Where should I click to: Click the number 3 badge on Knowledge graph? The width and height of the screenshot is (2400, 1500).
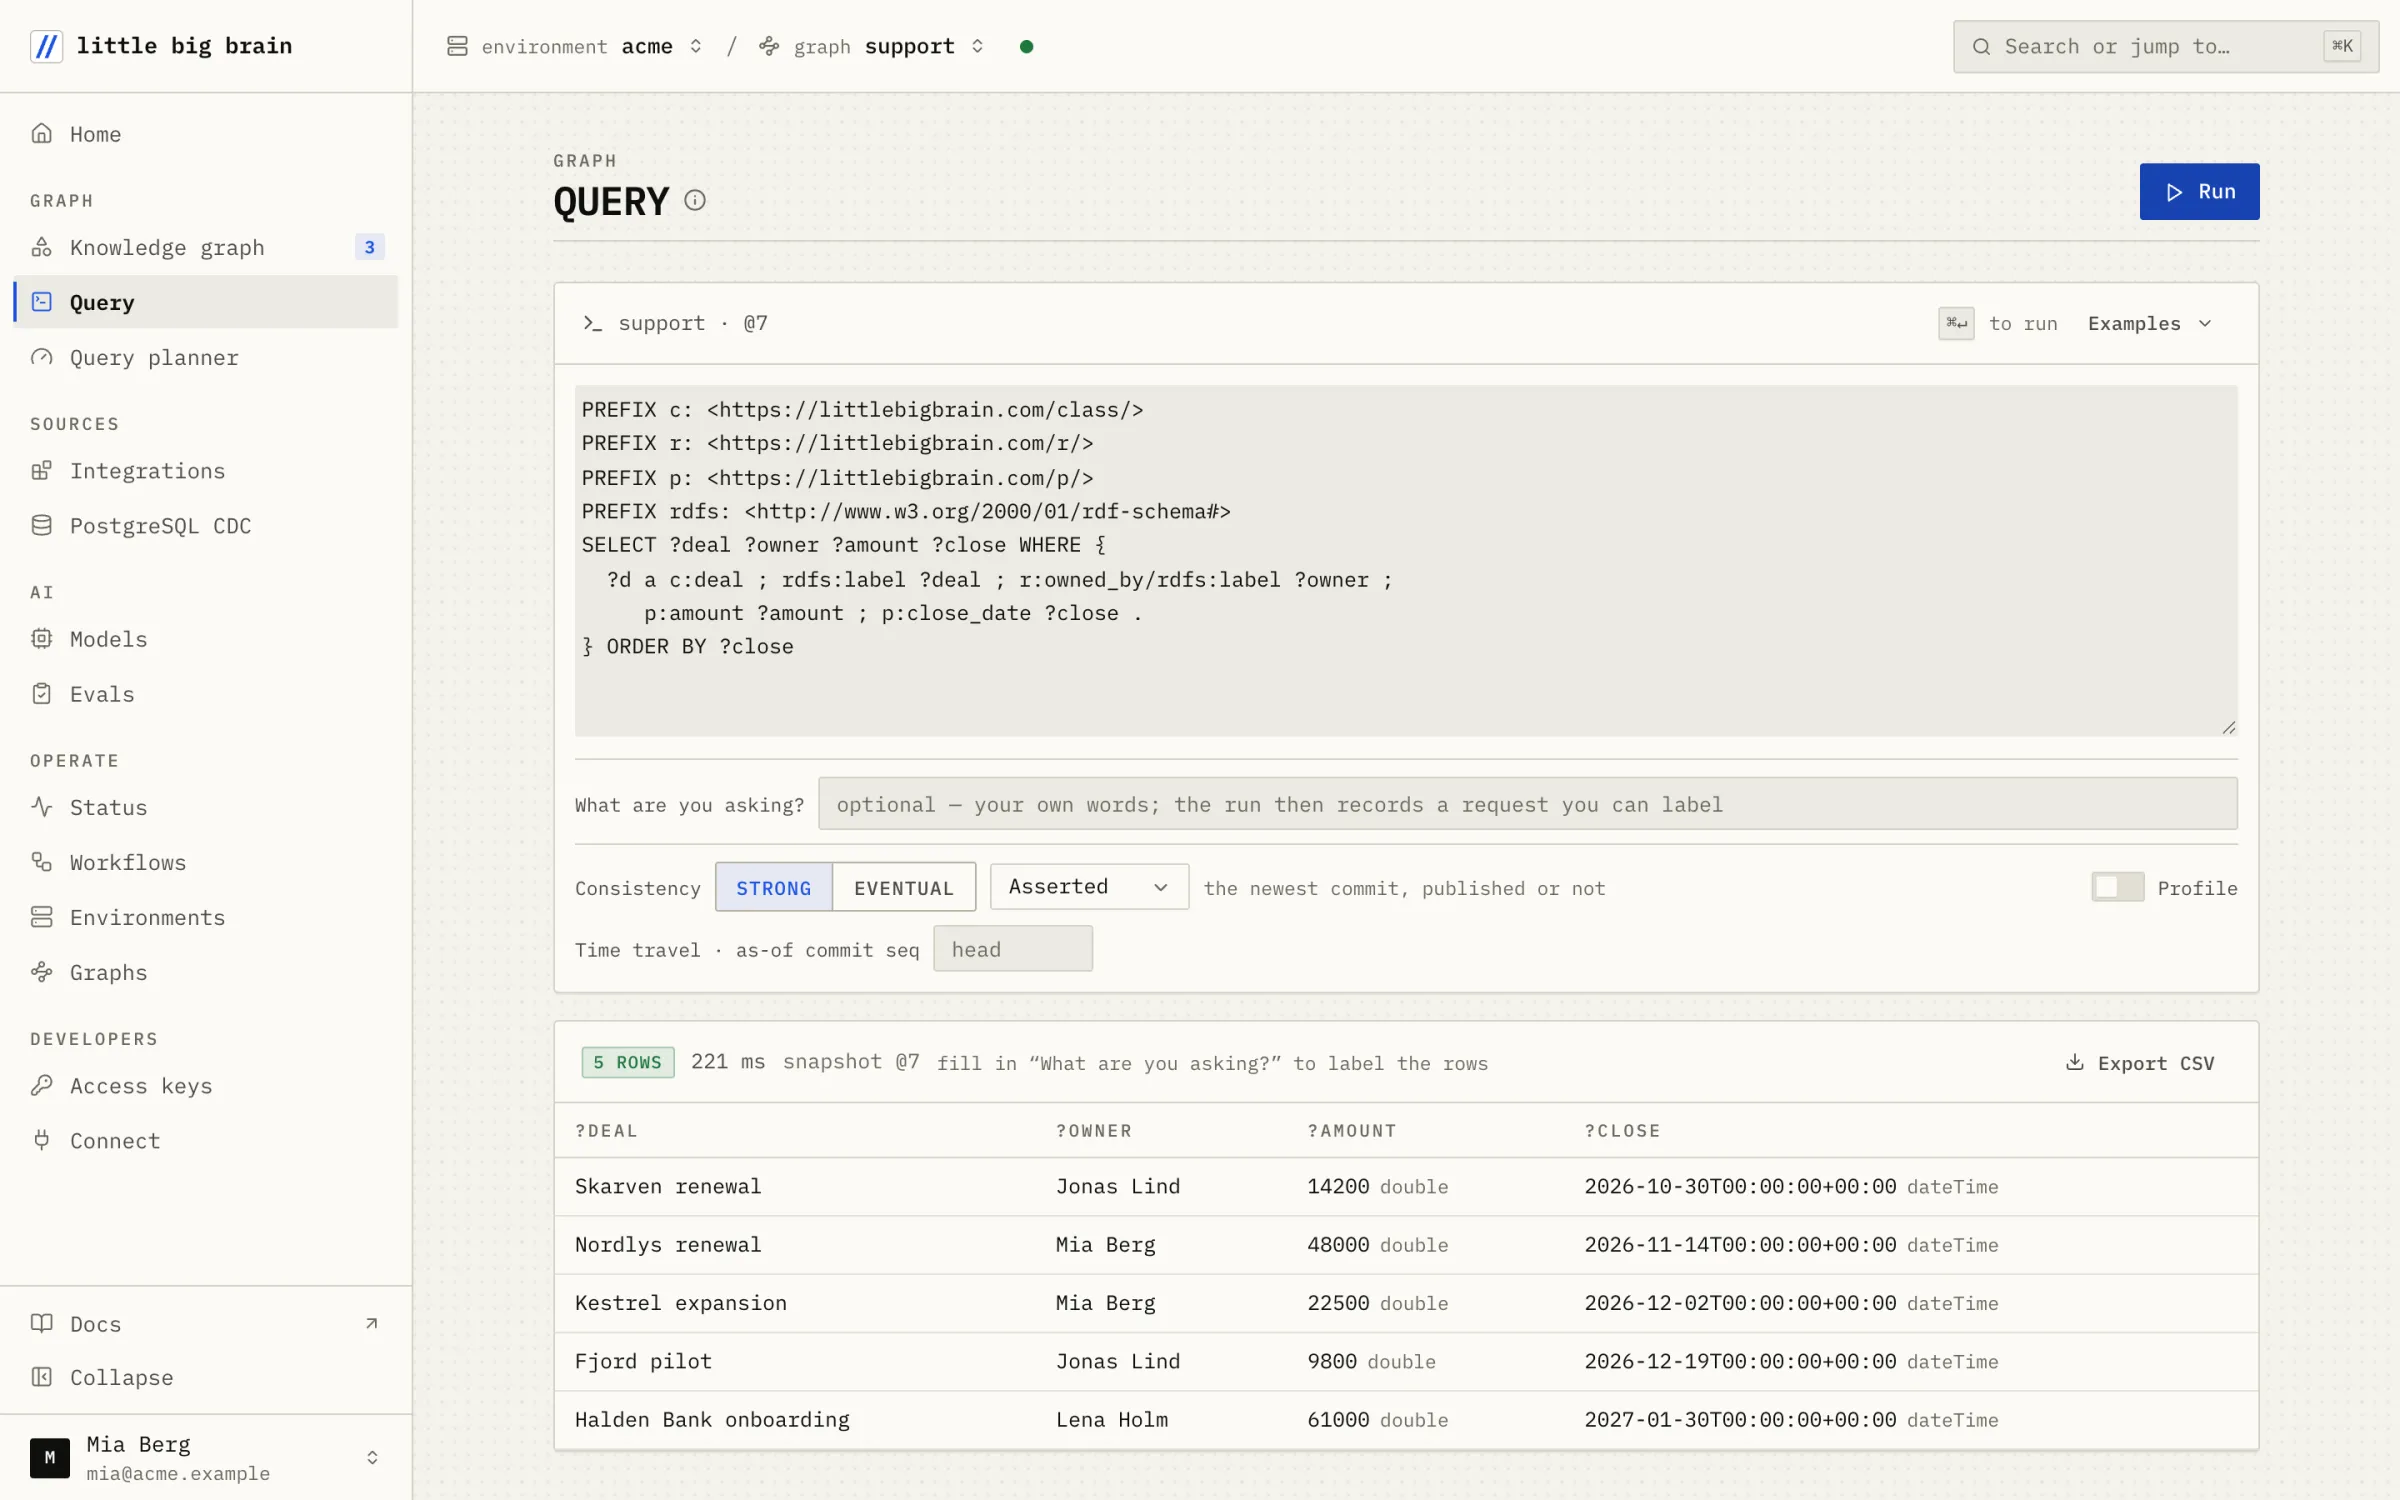pos(370,247)
